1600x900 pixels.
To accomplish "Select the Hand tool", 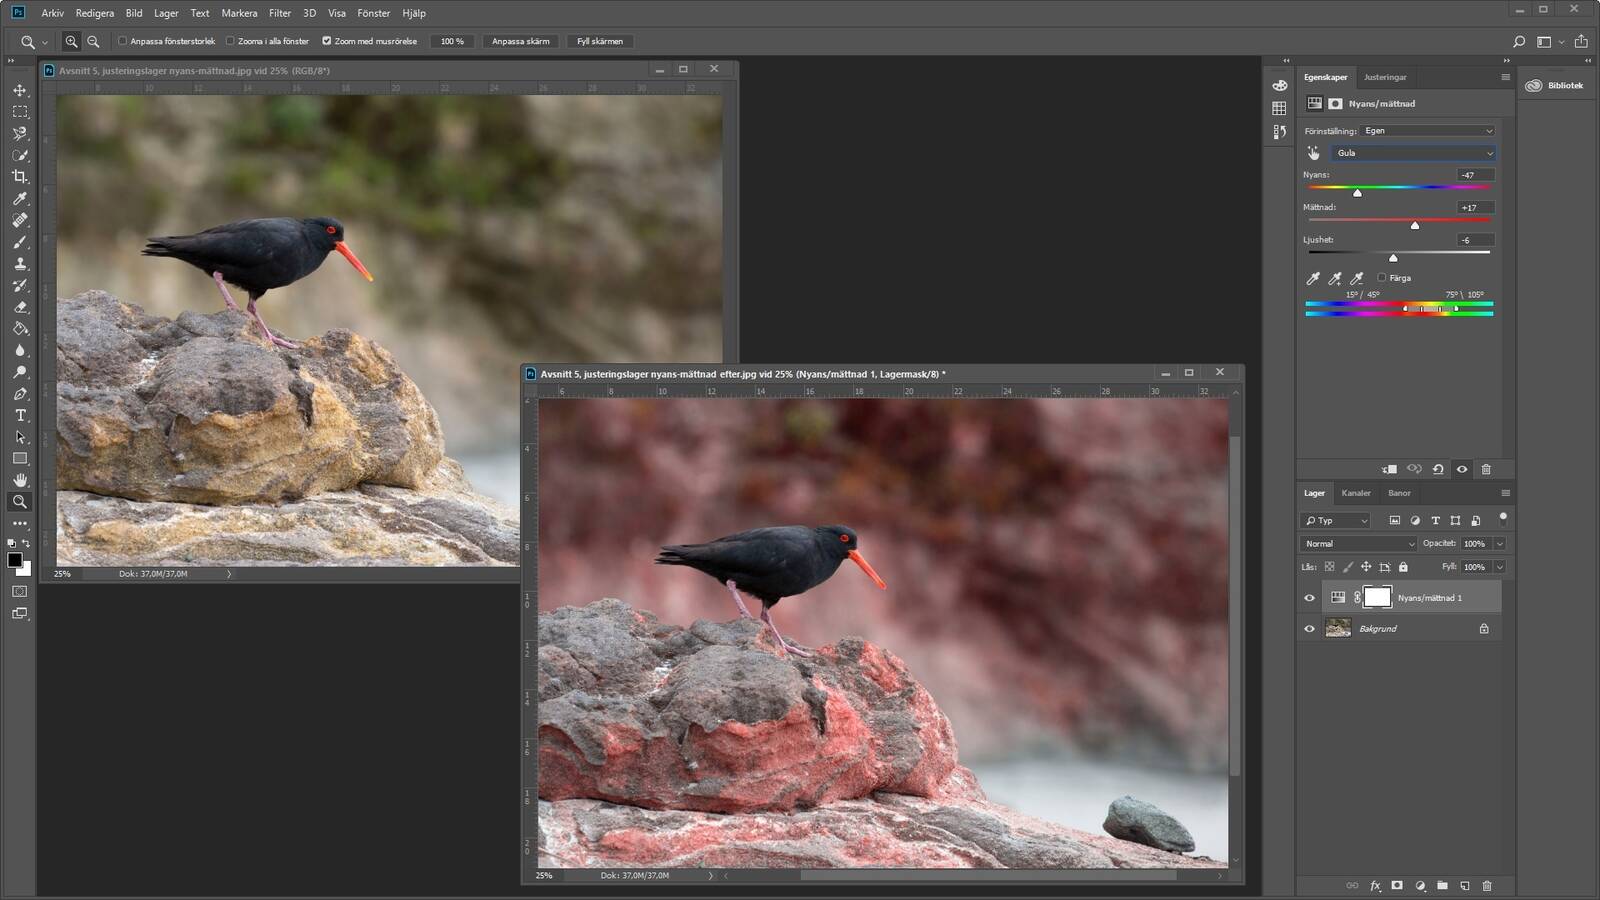I will 20,480.
